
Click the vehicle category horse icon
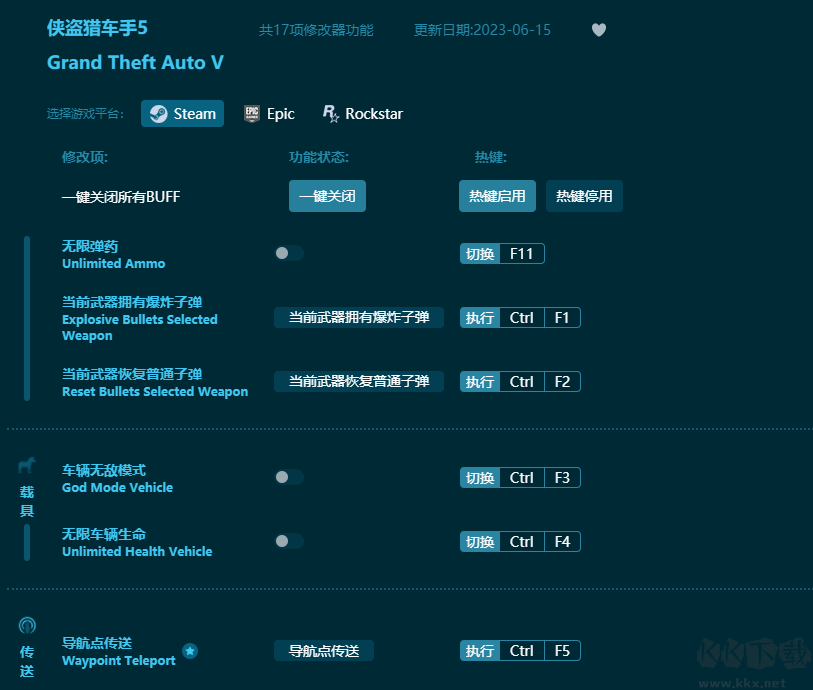pos(26,466)
